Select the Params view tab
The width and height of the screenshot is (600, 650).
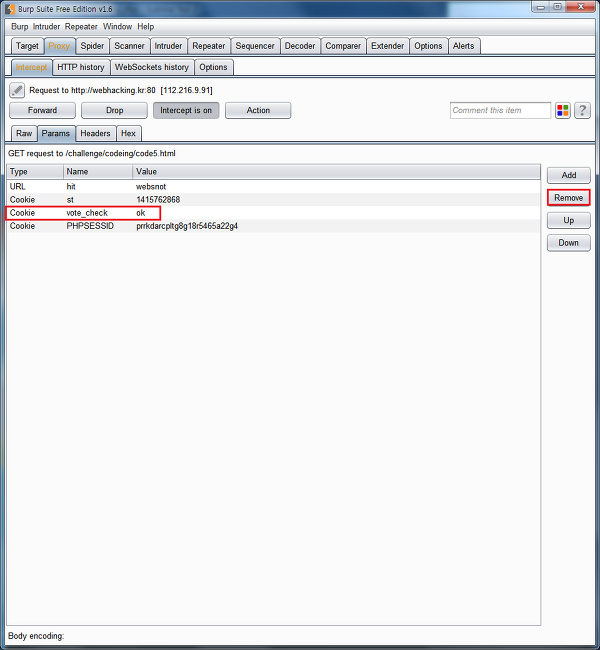[56, 133]
